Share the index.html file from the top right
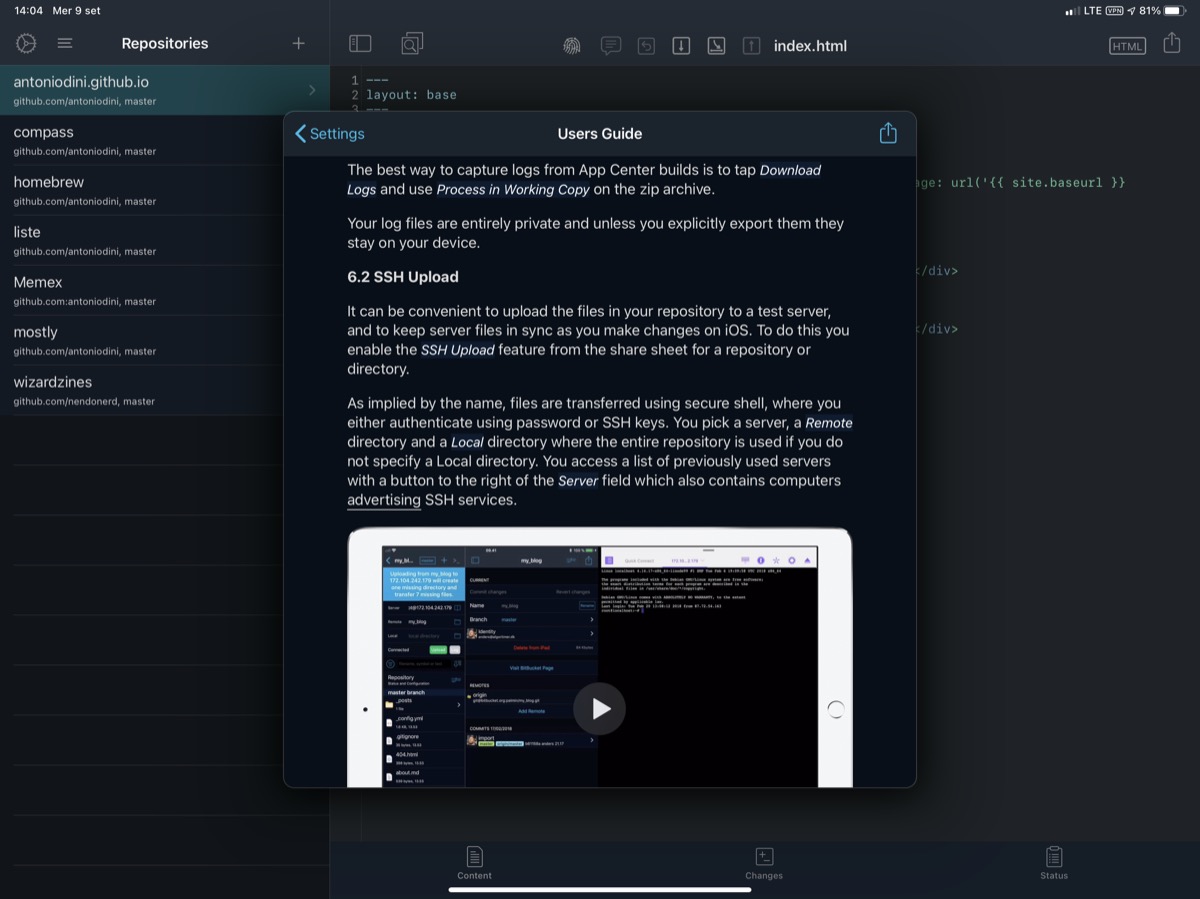1200x899 pixels. [1172, 44]
